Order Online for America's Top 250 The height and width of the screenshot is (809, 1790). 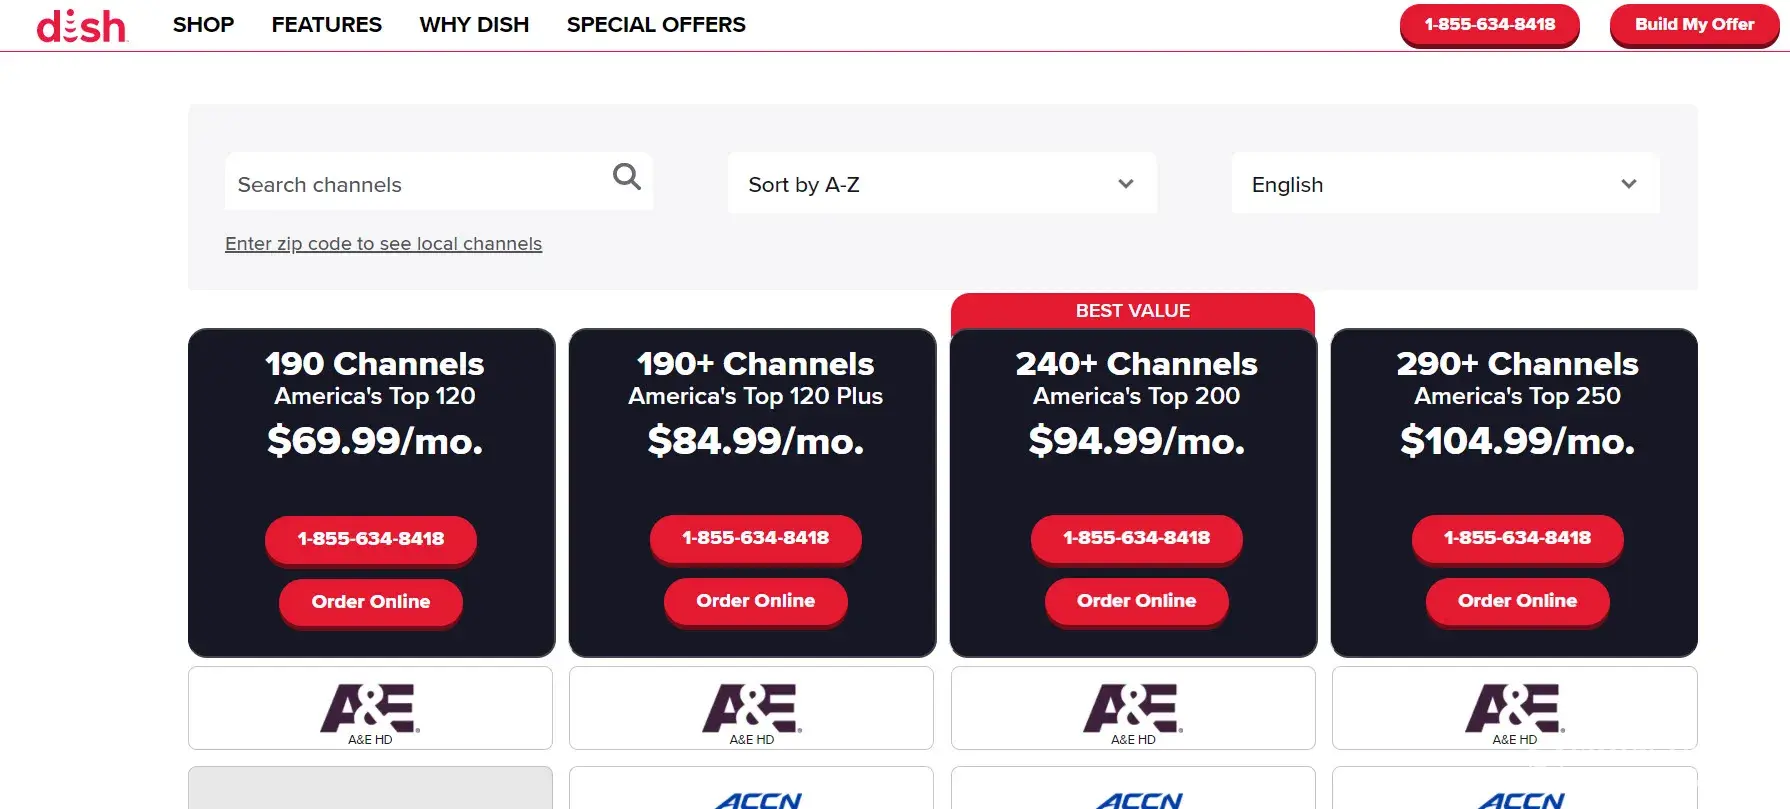coord(1517,601)
